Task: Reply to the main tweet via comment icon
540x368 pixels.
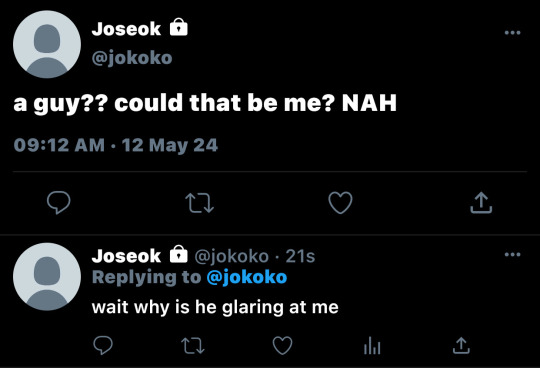Action: pos(59,202)
